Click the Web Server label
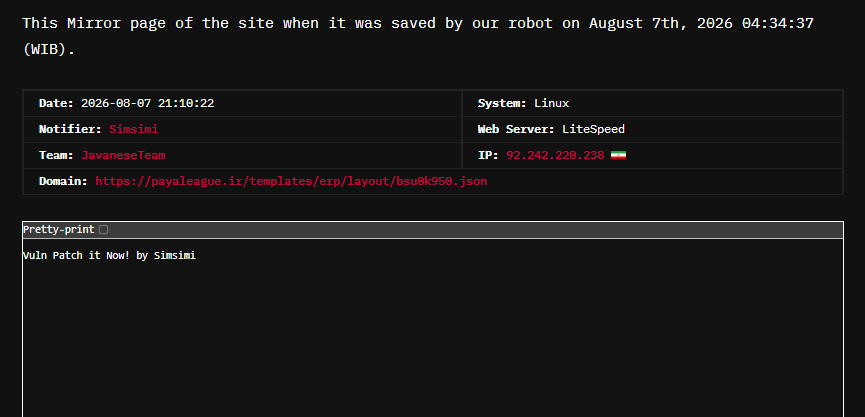Image resolution: width=865 pixels, height=417 pixels. pos(516,129)
